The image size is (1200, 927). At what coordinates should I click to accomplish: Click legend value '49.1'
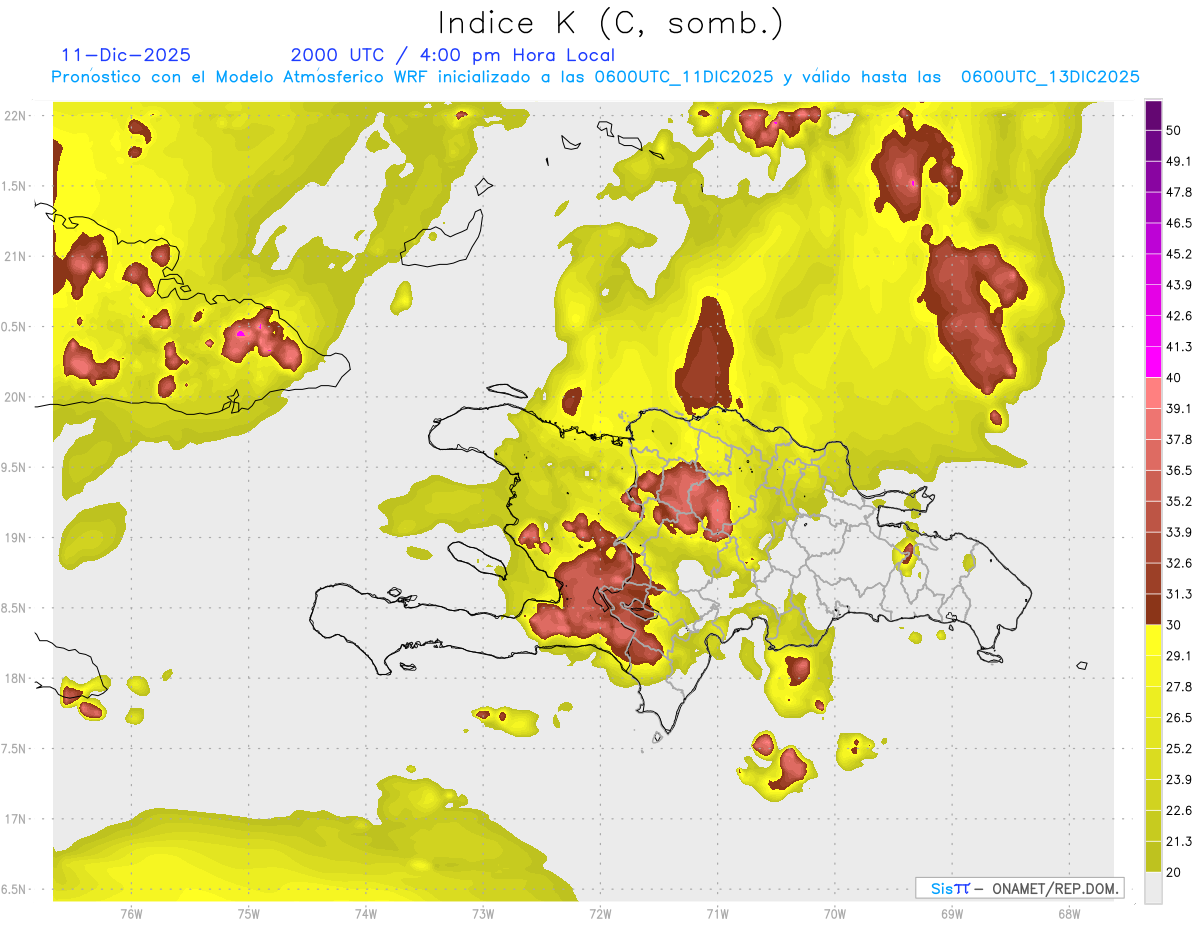point(1179,161)
